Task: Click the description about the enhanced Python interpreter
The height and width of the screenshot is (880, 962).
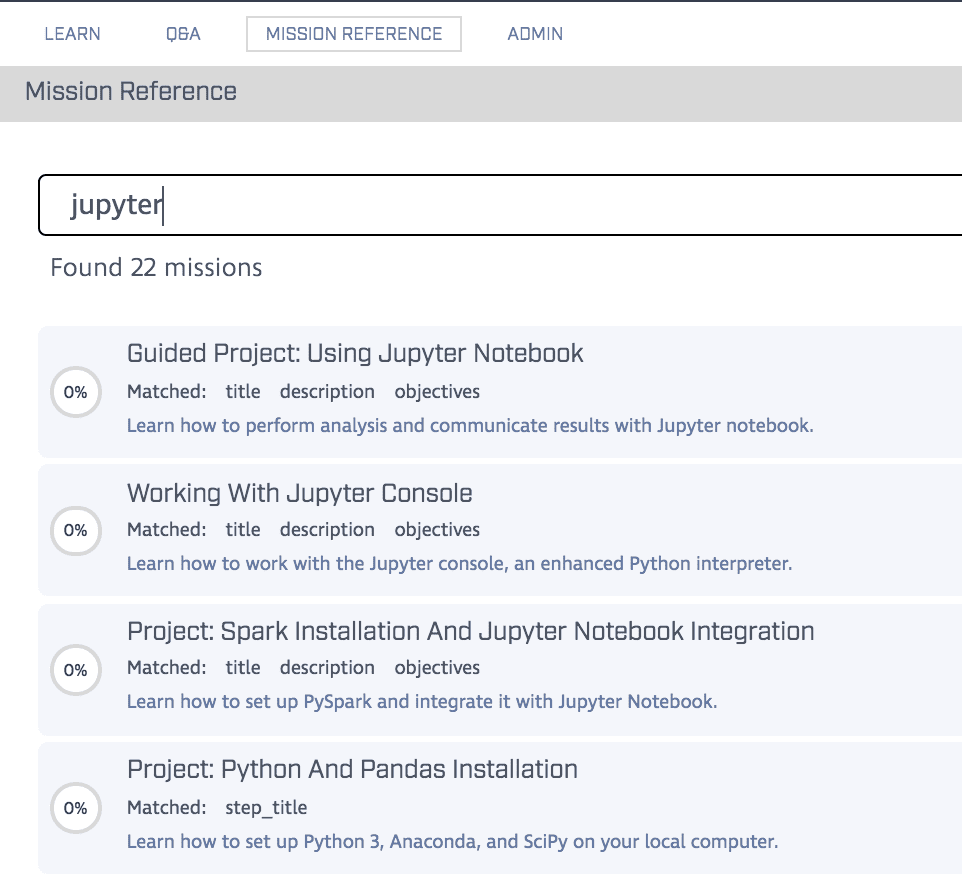Action: (x=459, y=563)
